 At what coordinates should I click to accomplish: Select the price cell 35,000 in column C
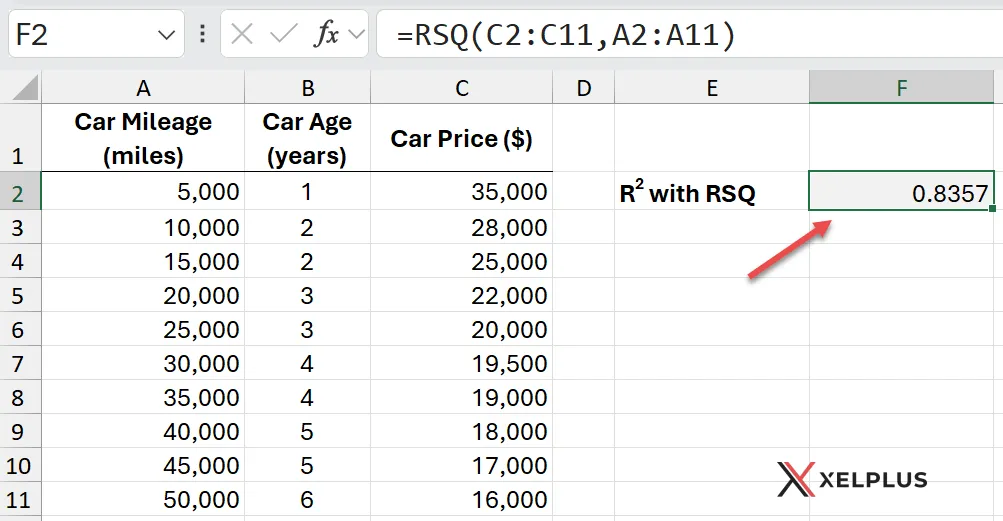[x=462, y=191]
